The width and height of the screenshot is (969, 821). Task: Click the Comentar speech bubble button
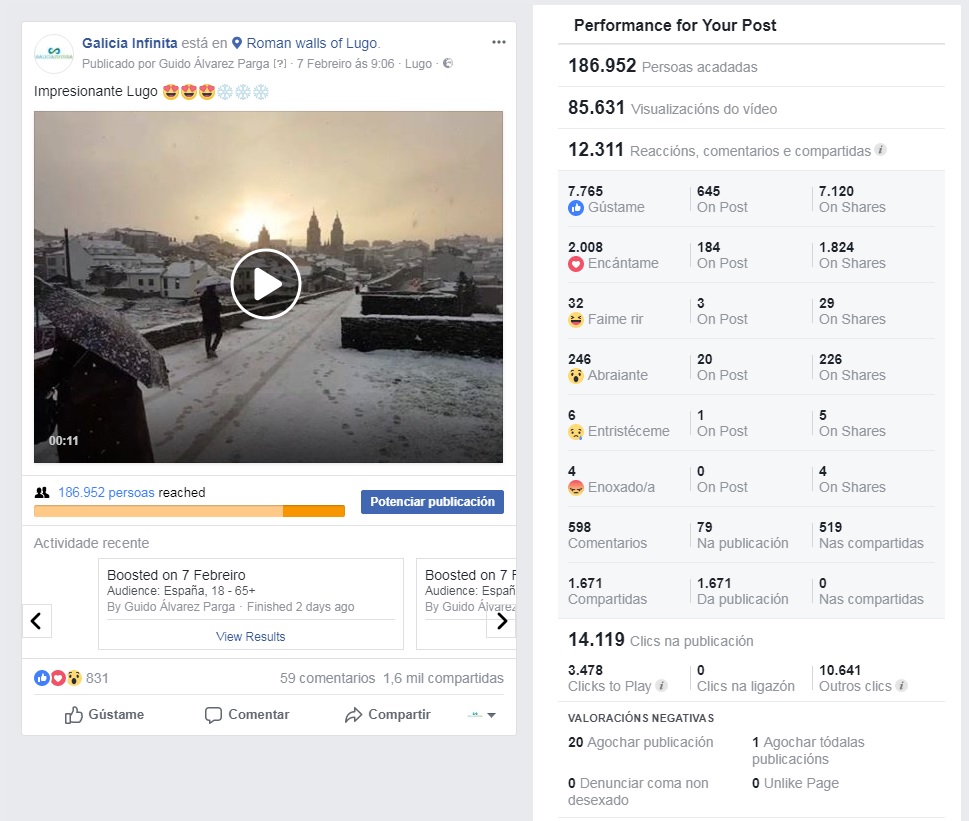point(247,715)
